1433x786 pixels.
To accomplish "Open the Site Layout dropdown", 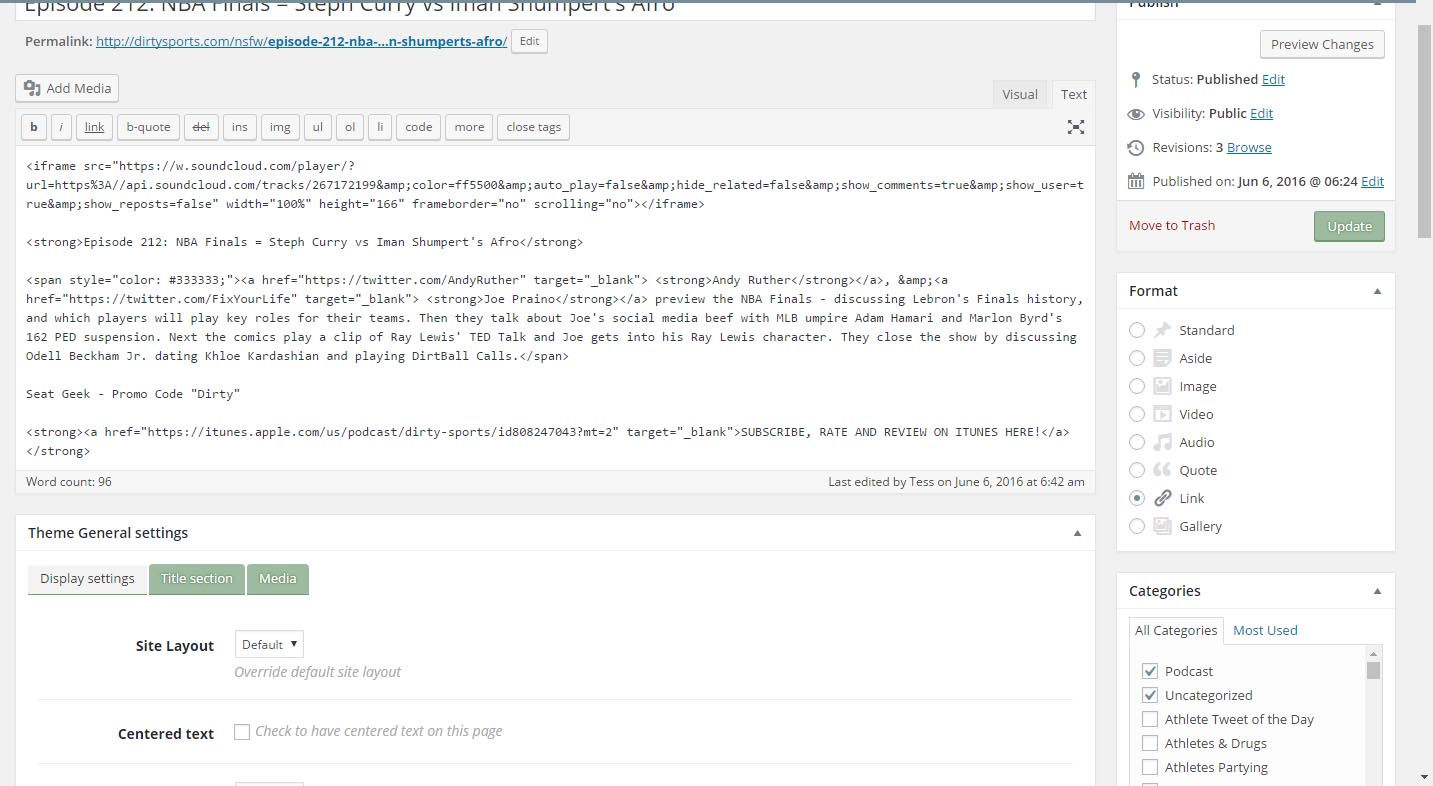I will click(269, 645).
